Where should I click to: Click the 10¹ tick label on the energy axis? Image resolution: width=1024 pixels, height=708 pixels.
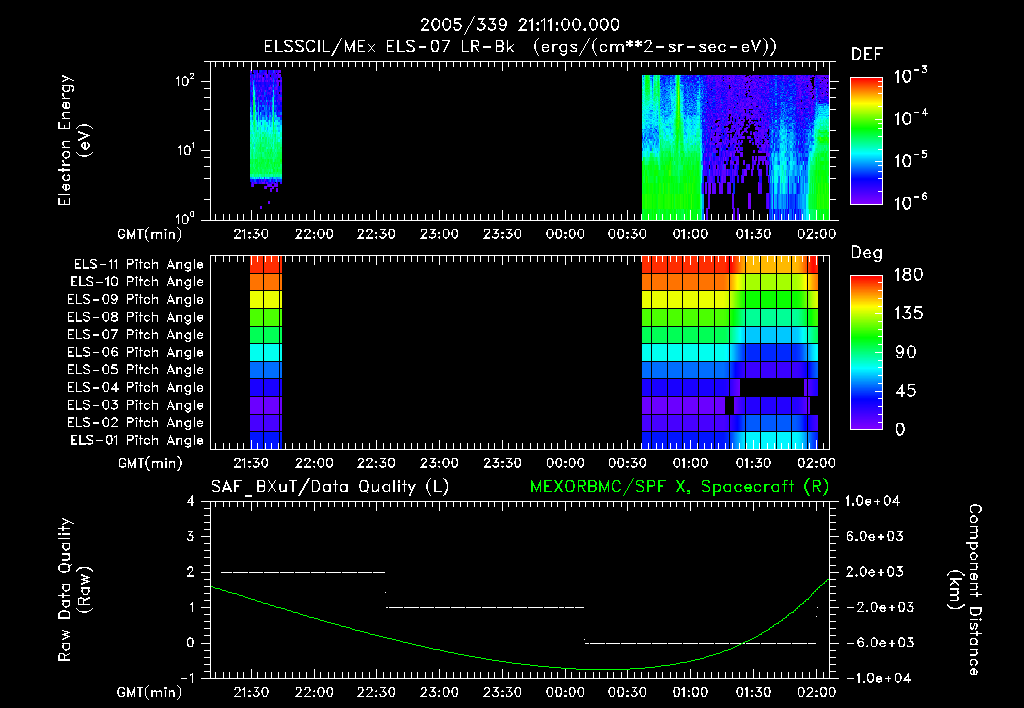[x=186, y=150]
